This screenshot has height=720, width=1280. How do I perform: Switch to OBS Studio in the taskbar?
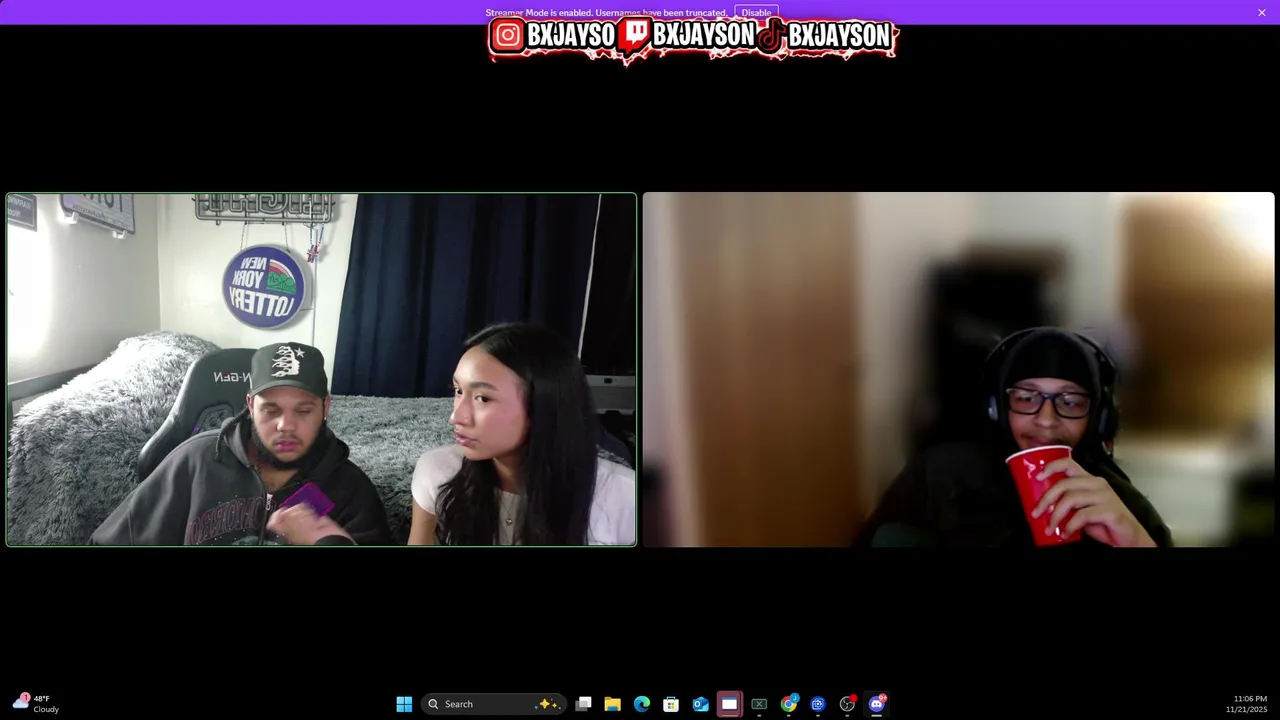pyautogui.click(x=847, y=704)
